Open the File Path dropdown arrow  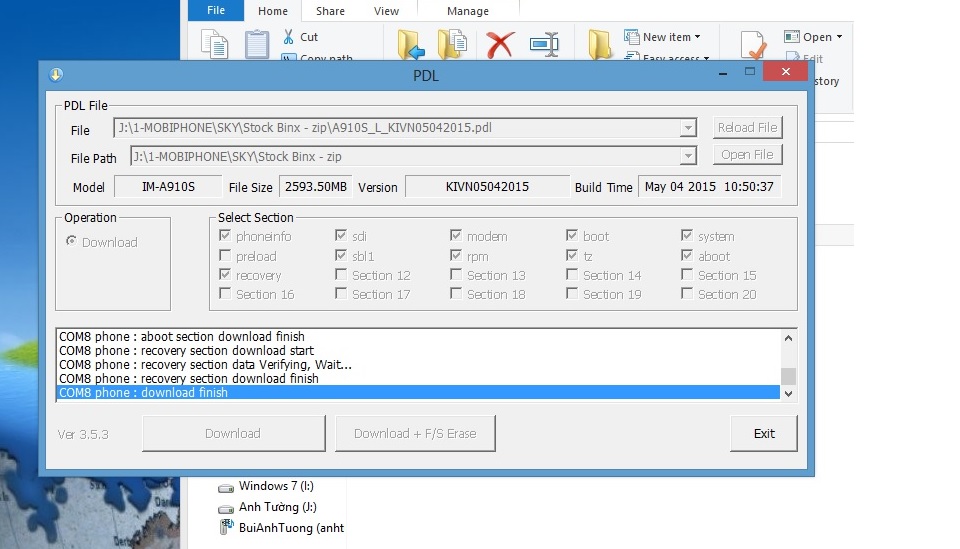(x=688, y=156)
